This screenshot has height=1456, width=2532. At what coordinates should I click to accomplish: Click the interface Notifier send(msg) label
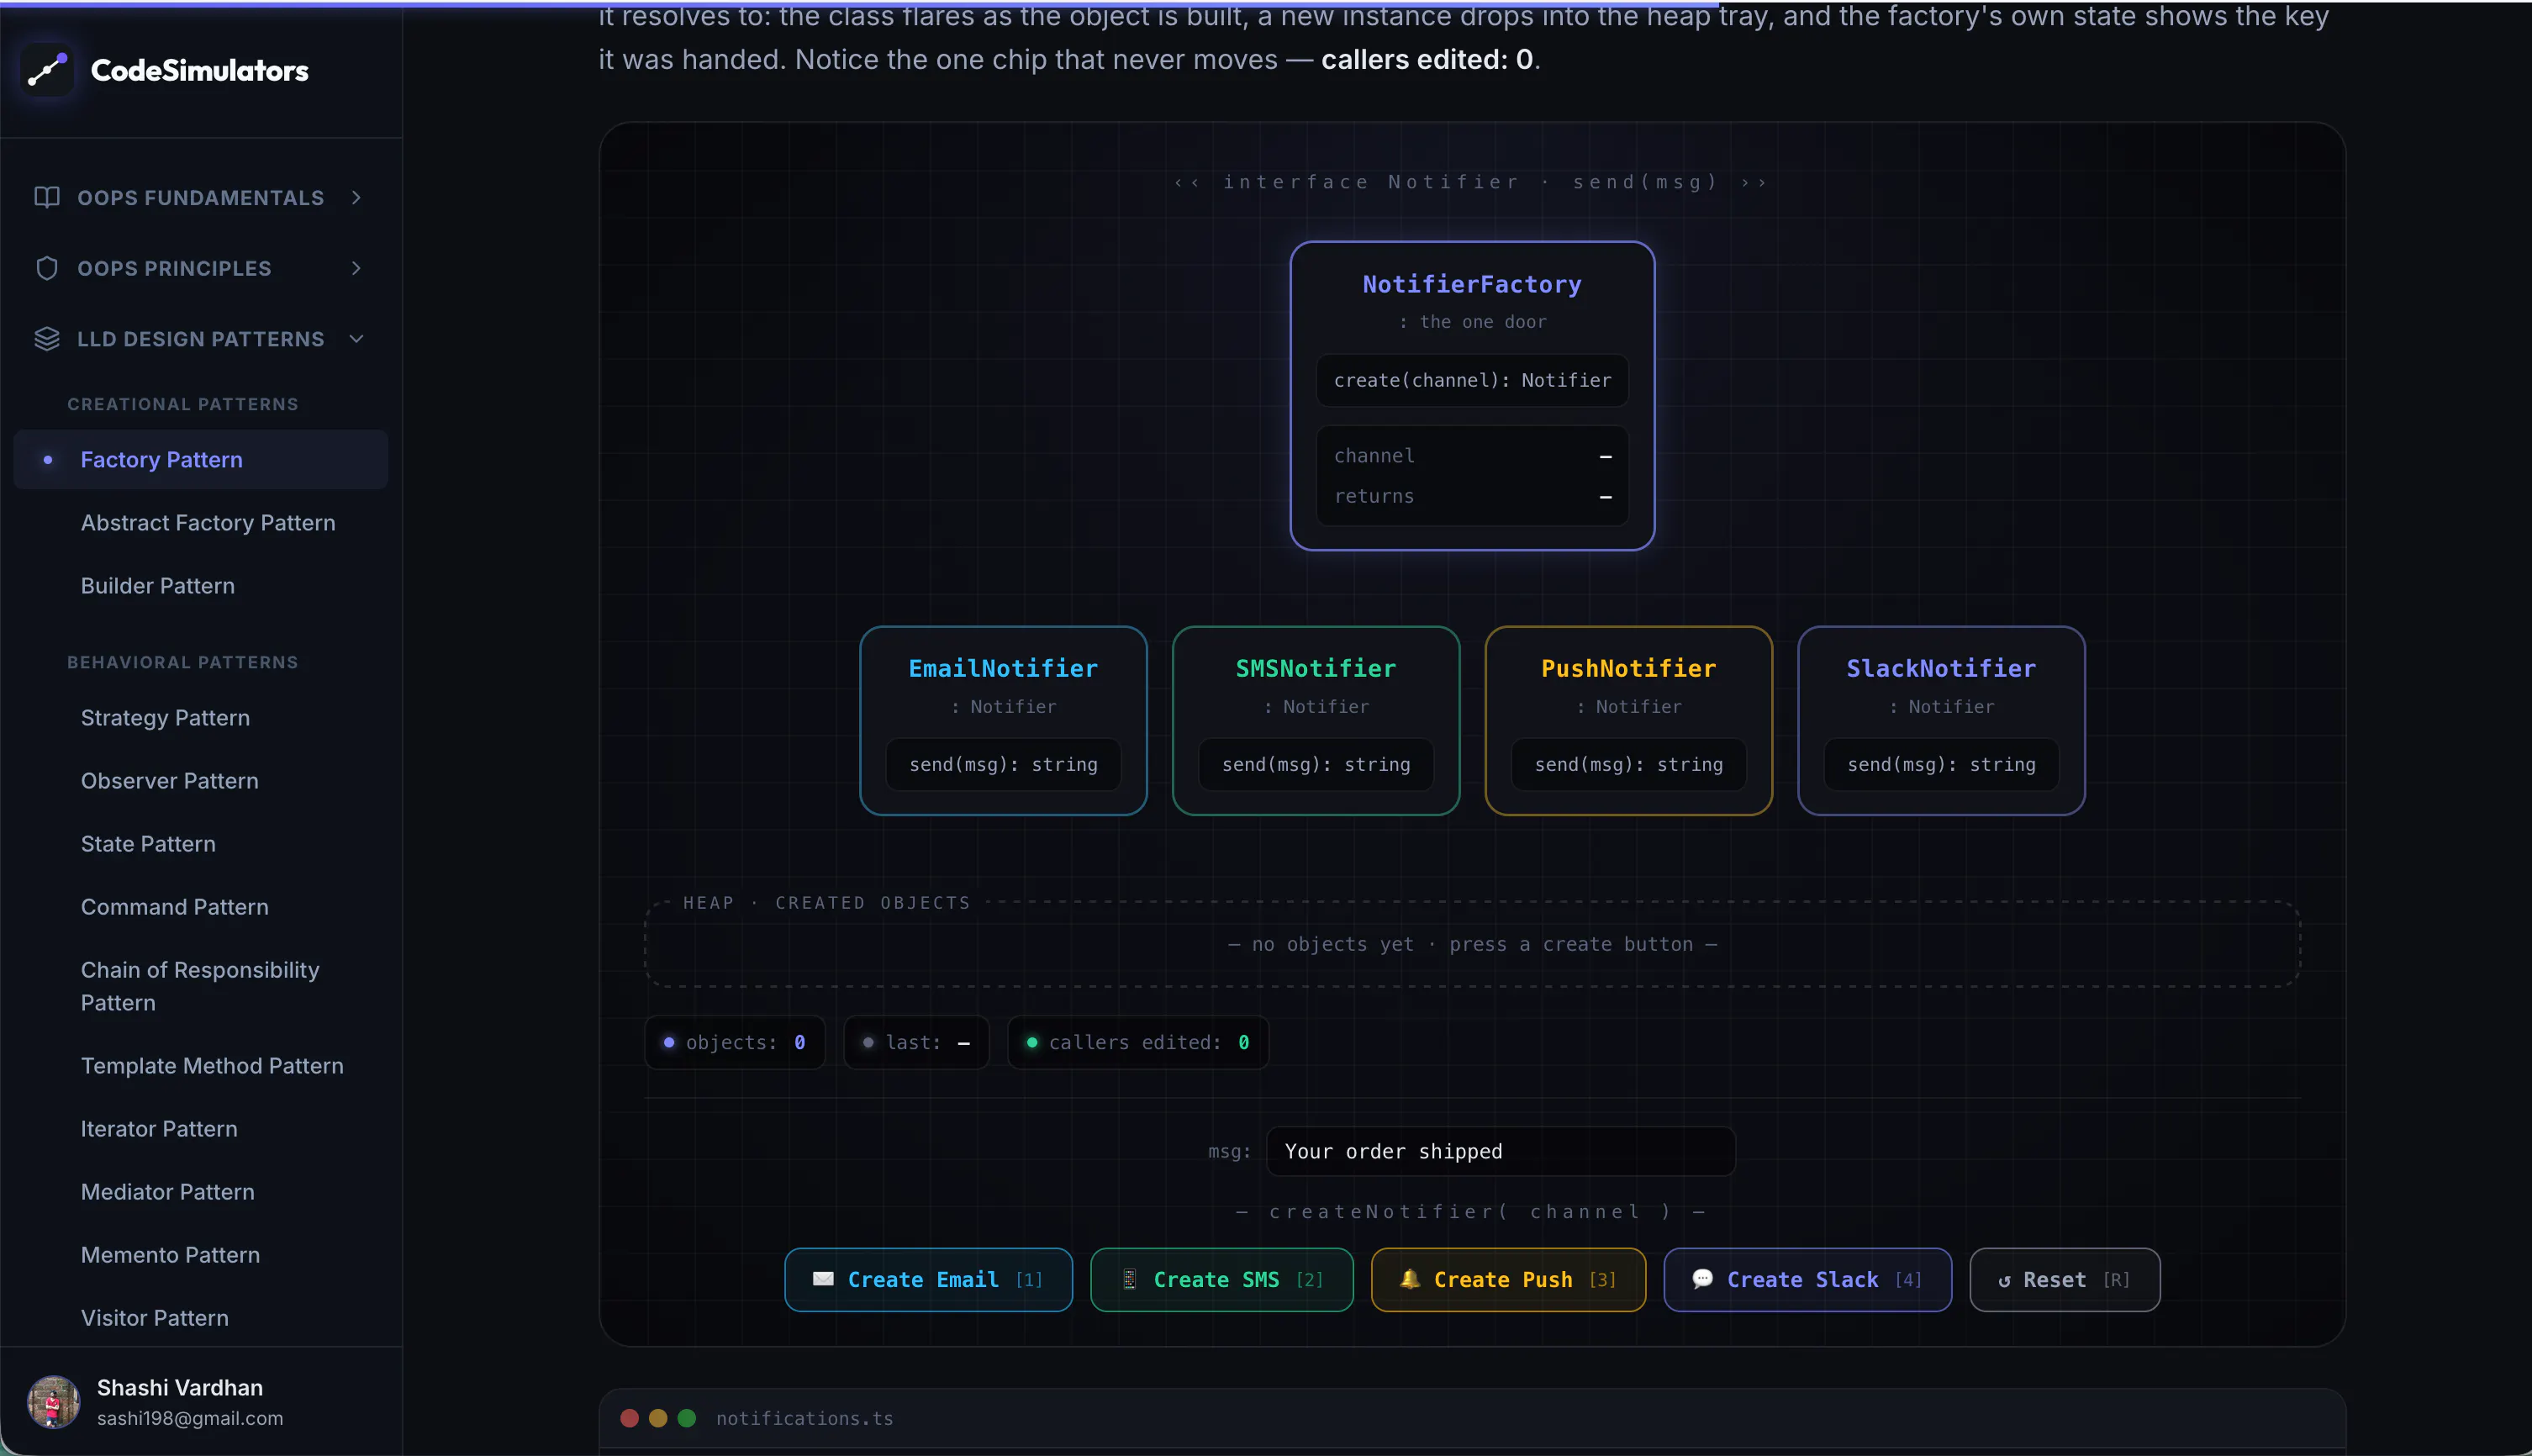1471,182
